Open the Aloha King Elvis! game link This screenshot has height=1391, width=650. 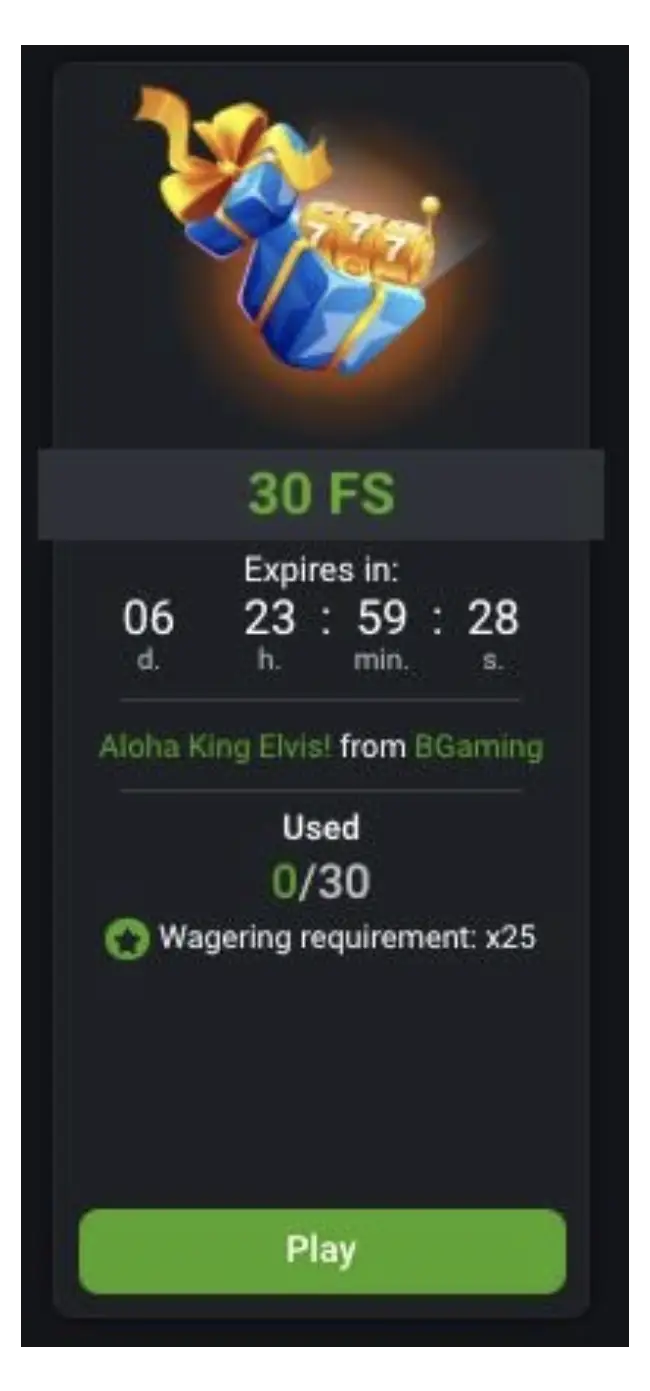[x=214, y=747]
